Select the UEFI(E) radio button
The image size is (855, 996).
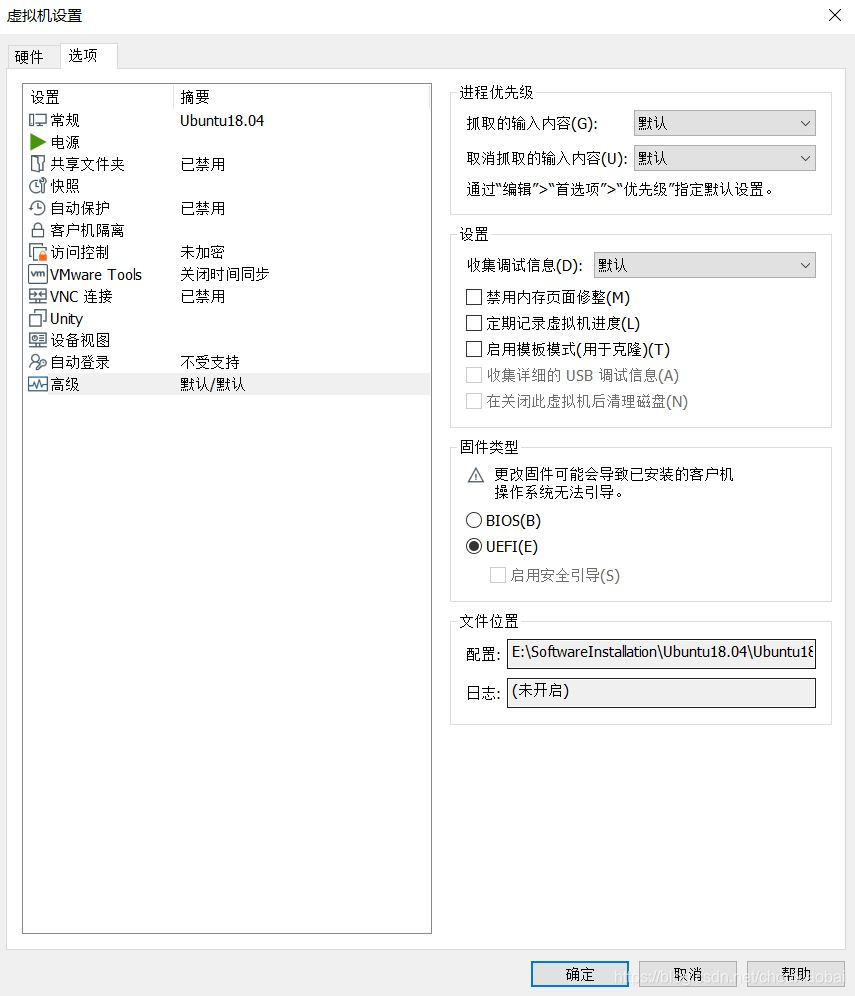474,546
